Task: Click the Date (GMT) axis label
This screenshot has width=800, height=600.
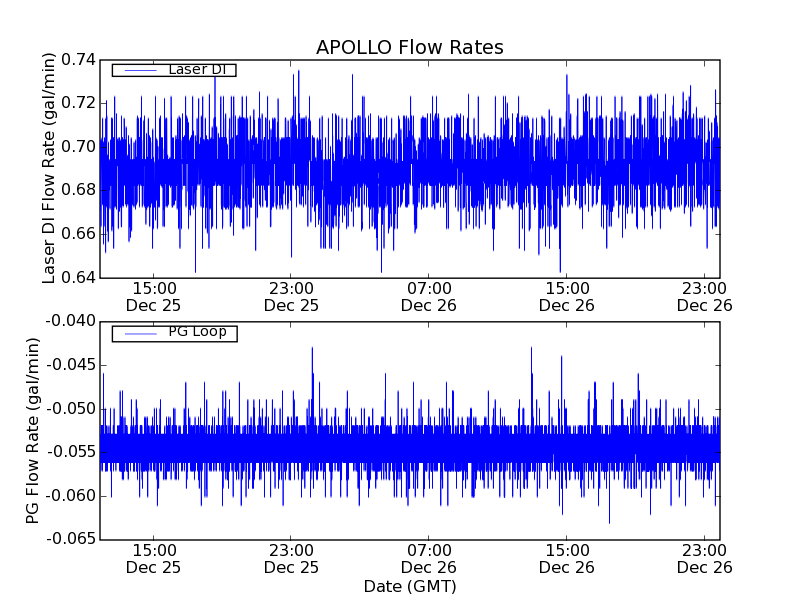Action: click(x=410, y=586)
